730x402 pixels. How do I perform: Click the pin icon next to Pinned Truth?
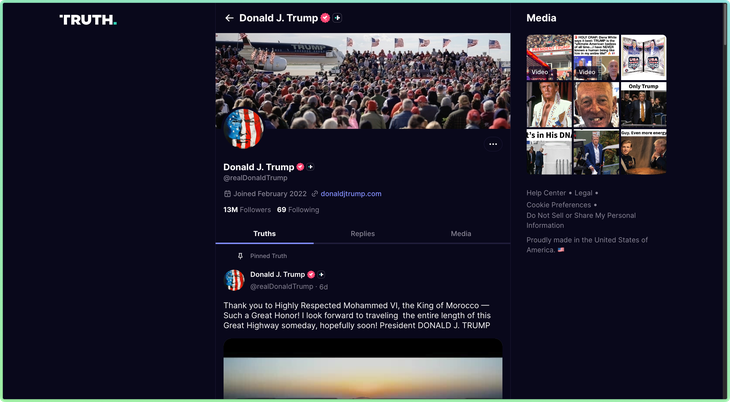pos(240,256)
